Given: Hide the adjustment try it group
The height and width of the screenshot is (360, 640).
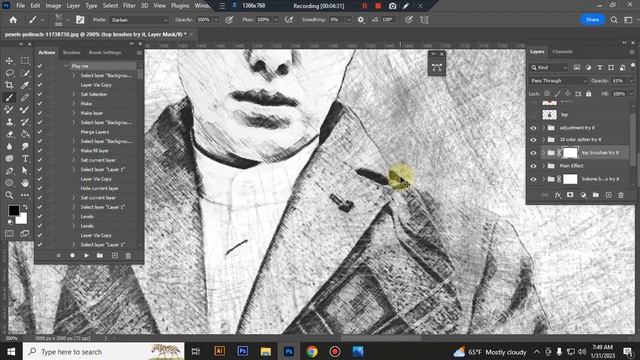Looking at the screenshot, I should (x=533, y=128).
